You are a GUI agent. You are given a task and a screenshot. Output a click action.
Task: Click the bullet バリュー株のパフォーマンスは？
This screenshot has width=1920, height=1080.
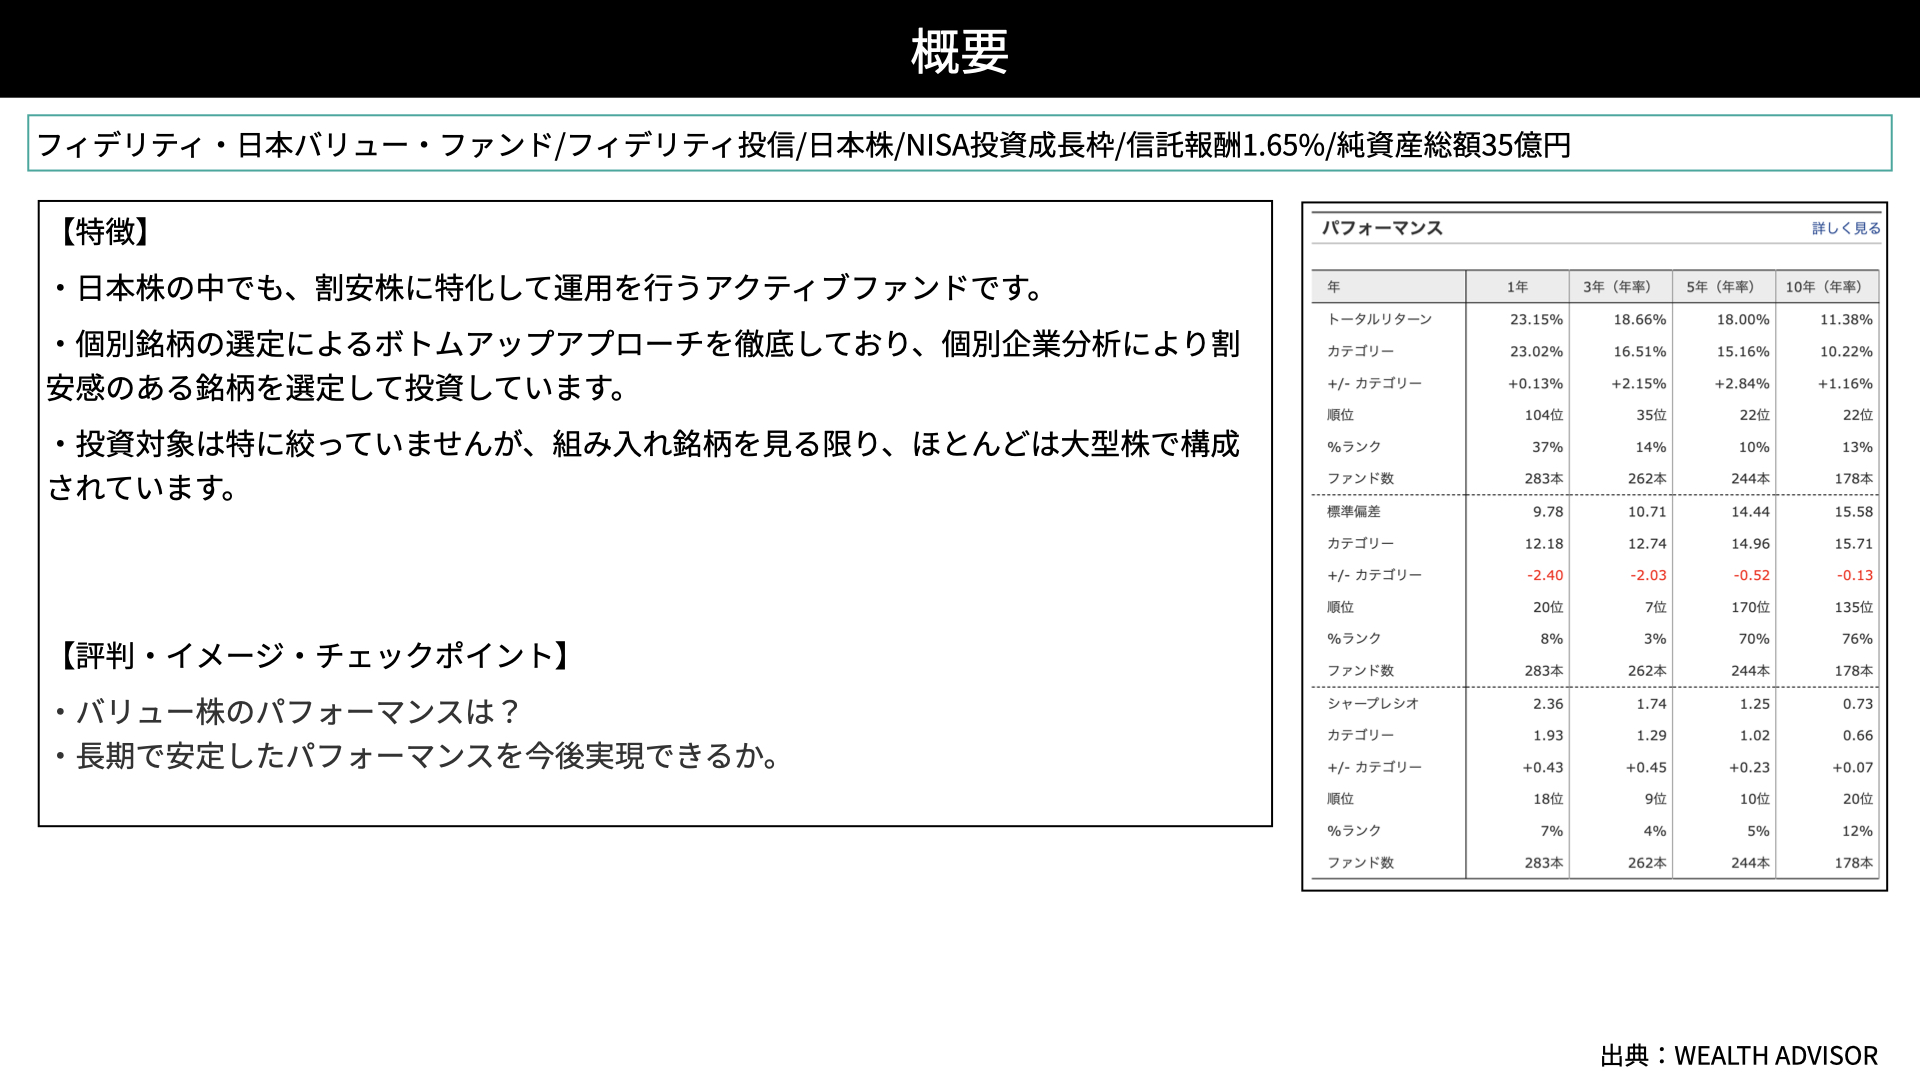(x=287, y=711)
